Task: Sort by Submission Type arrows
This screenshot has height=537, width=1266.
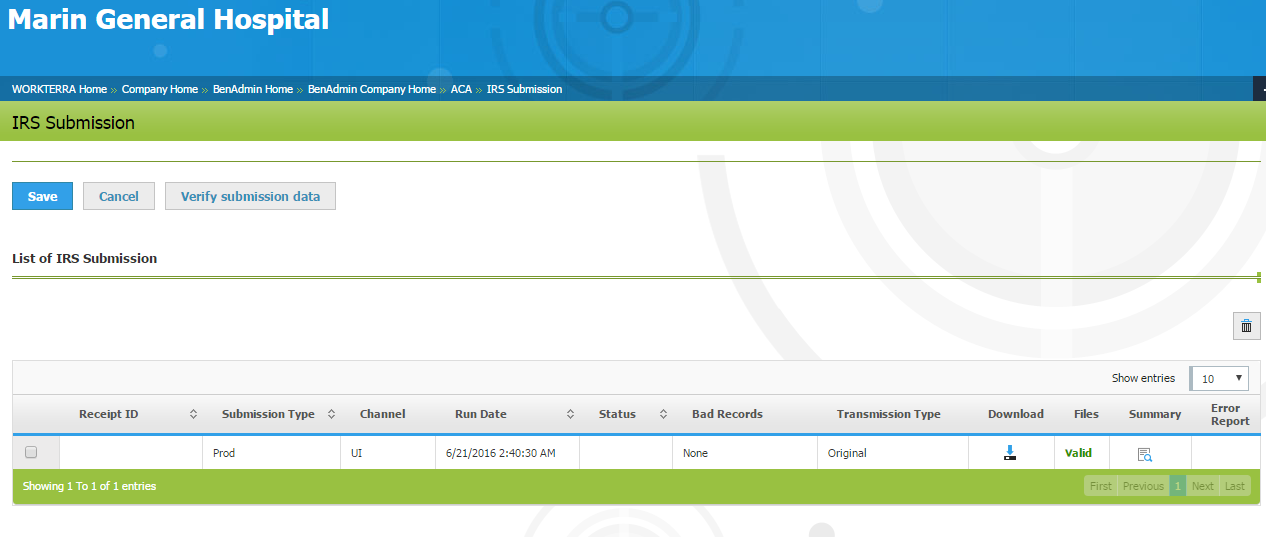Action: [x=331, y=414]
